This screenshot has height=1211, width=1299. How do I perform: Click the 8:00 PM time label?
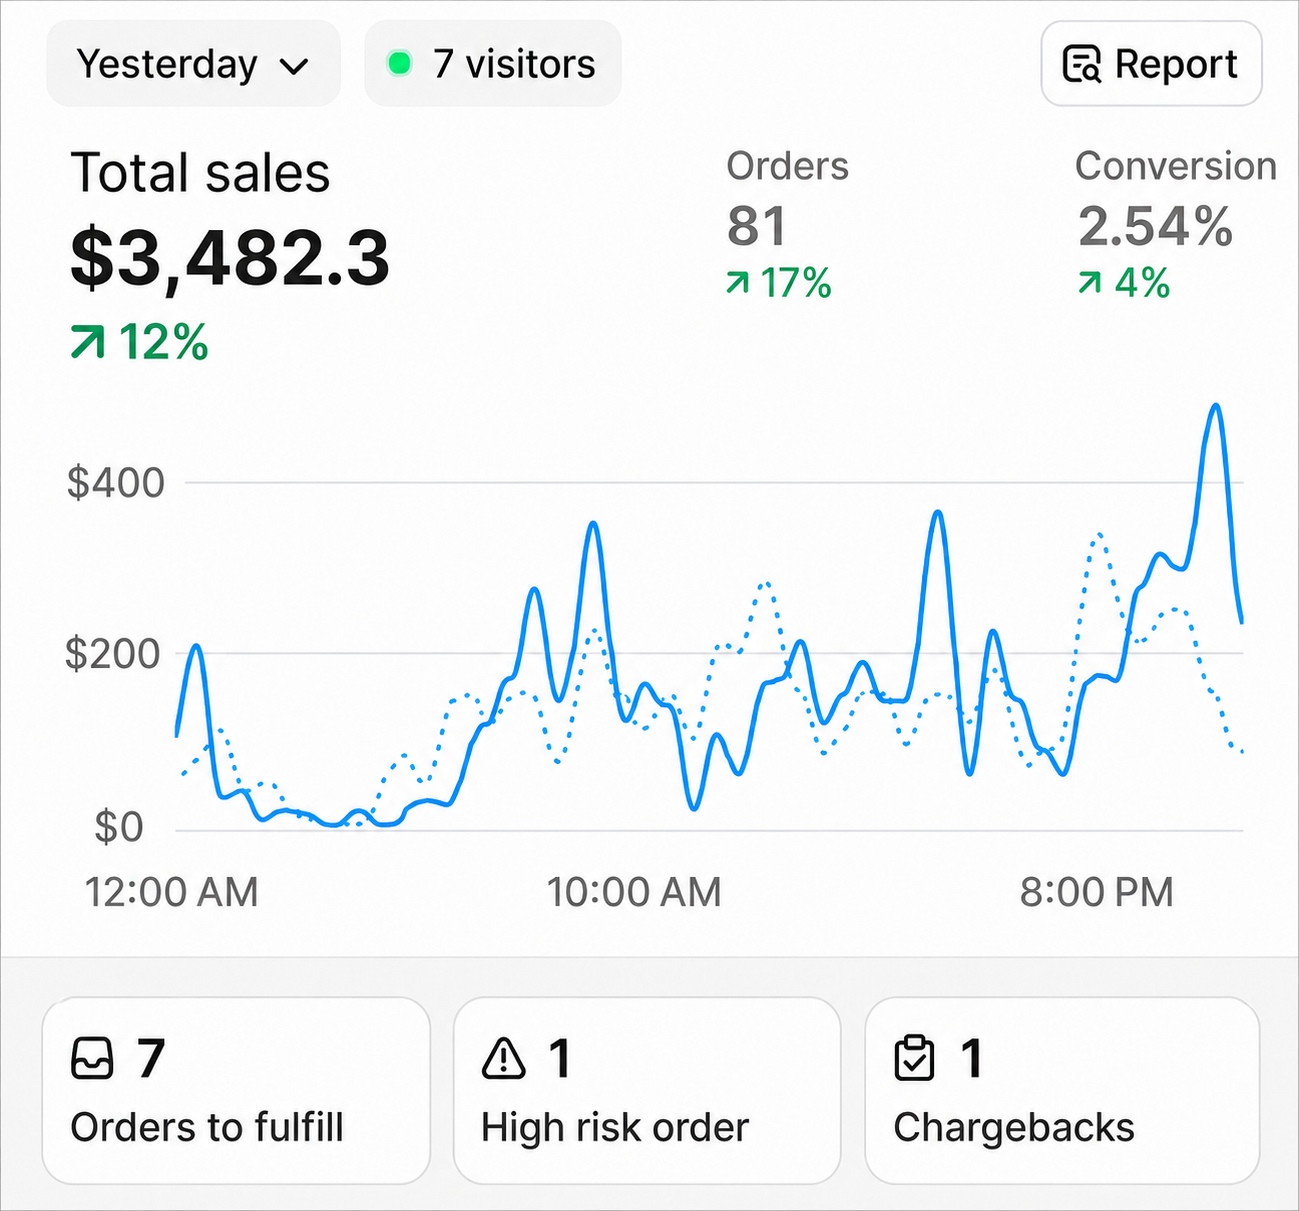pos(1097,892)
